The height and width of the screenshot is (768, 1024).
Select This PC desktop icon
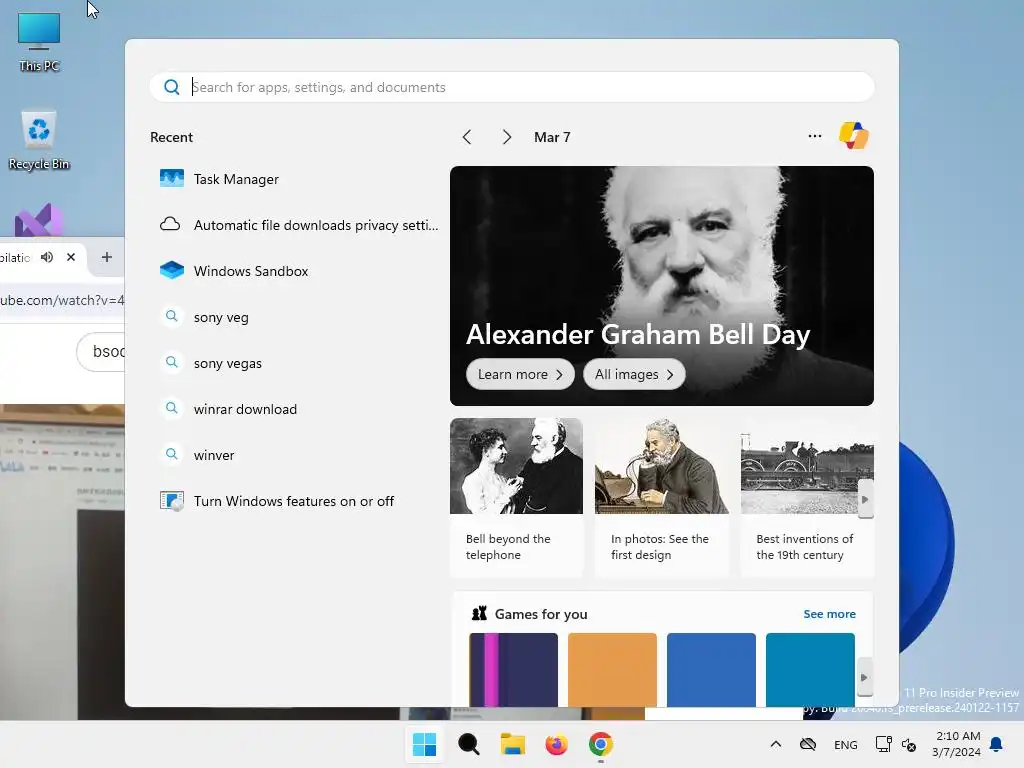coord(39,42)
